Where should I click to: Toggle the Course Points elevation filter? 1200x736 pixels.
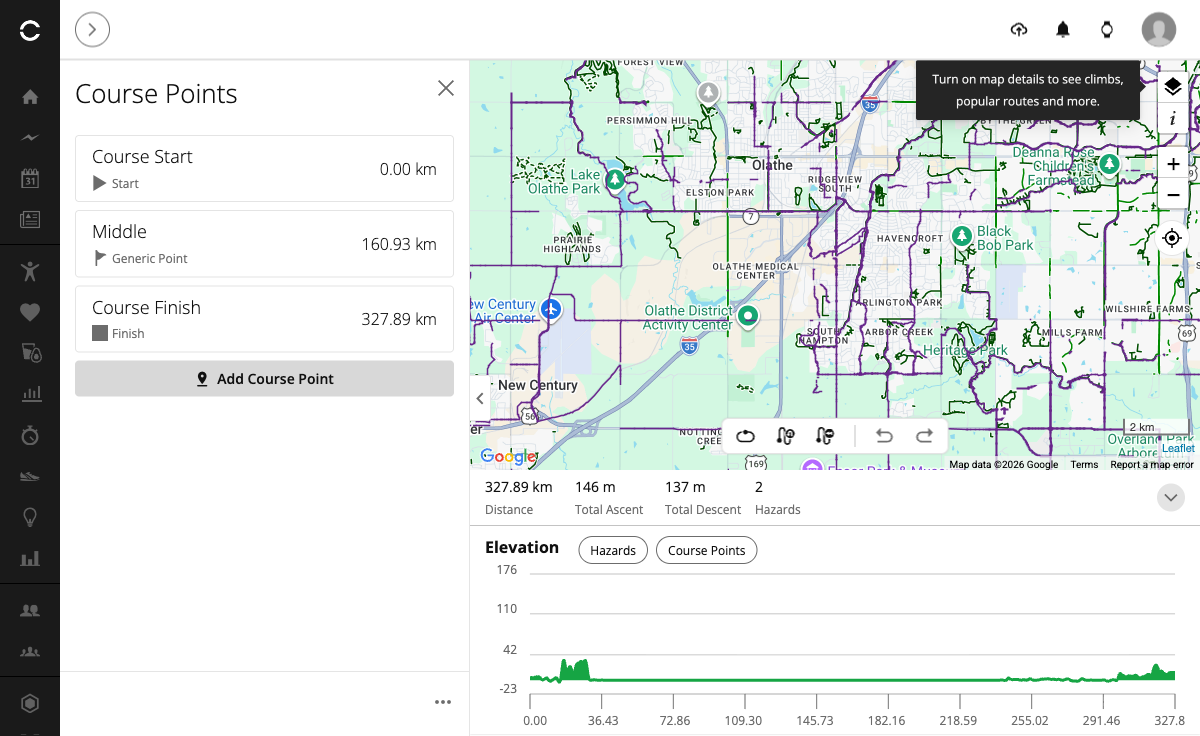tap(707, 551)
